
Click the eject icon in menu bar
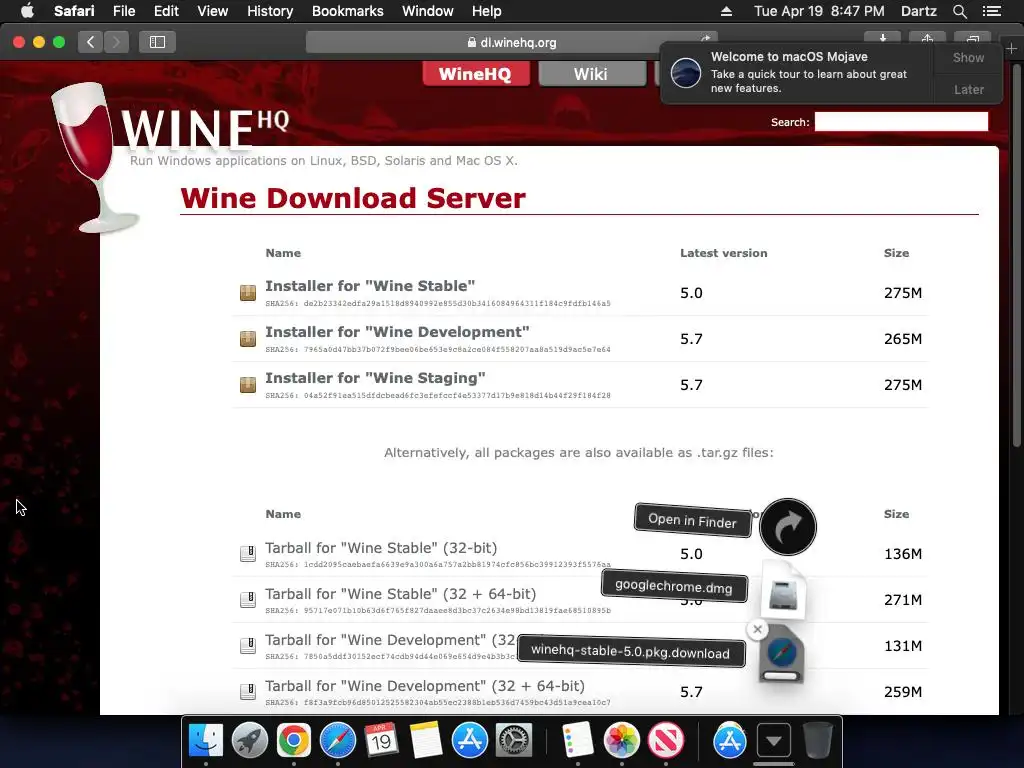(x=726, y=11)
